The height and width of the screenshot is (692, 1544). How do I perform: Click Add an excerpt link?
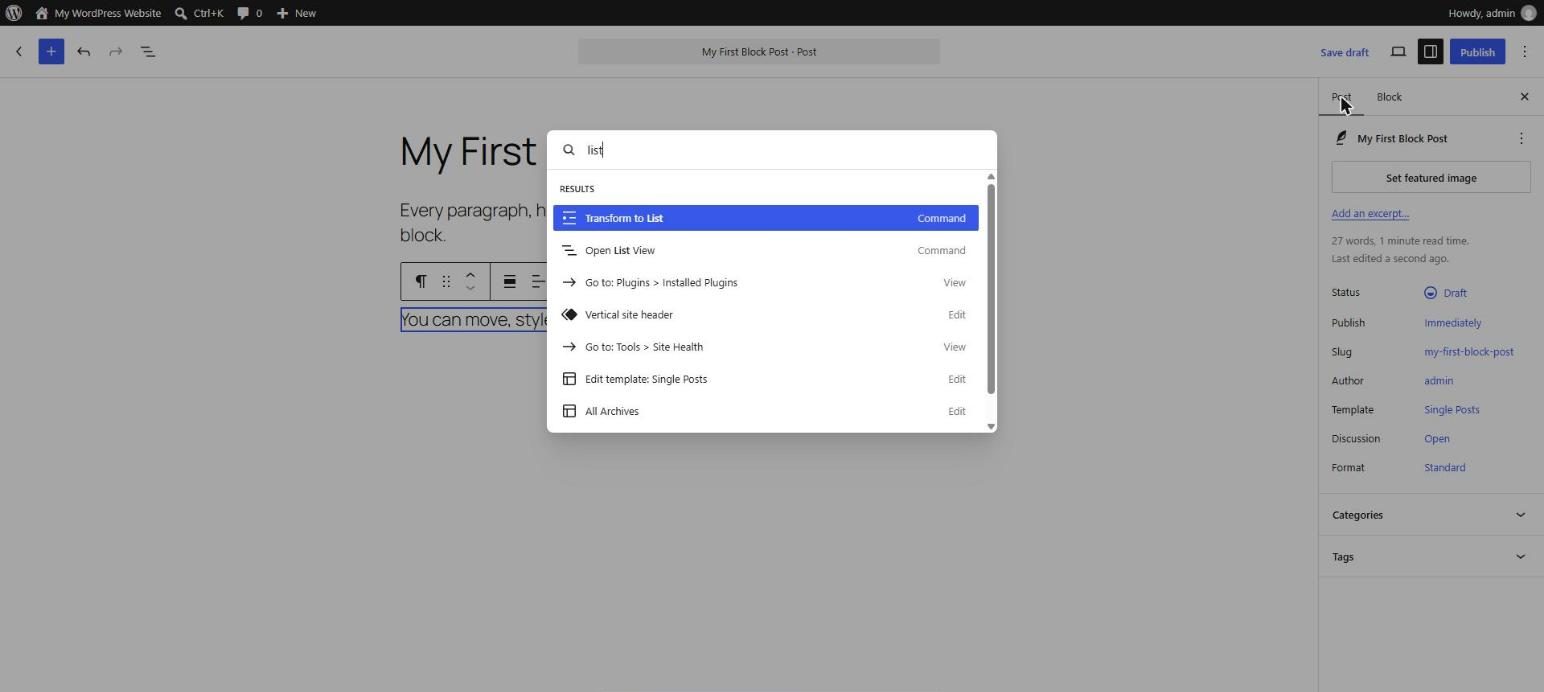[x=1370, y=213]
